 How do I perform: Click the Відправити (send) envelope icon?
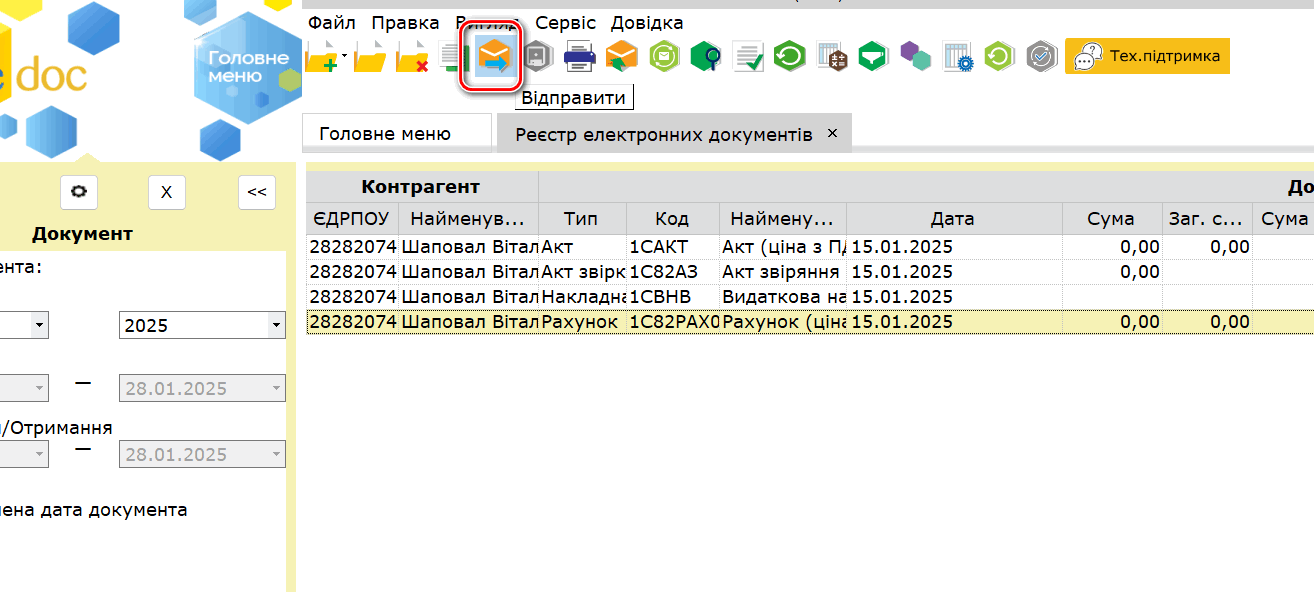(491, 58)
